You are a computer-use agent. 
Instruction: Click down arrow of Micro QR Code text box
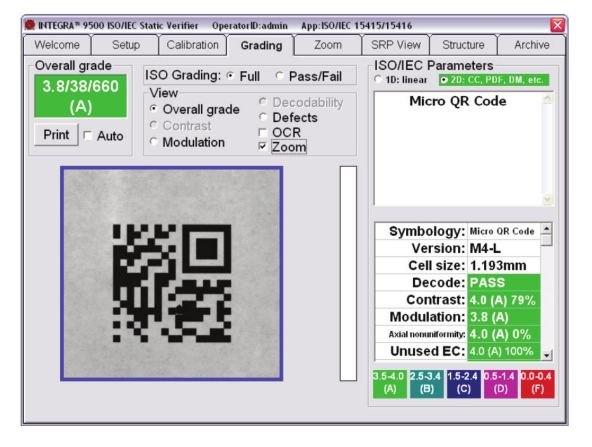(547, 199)
